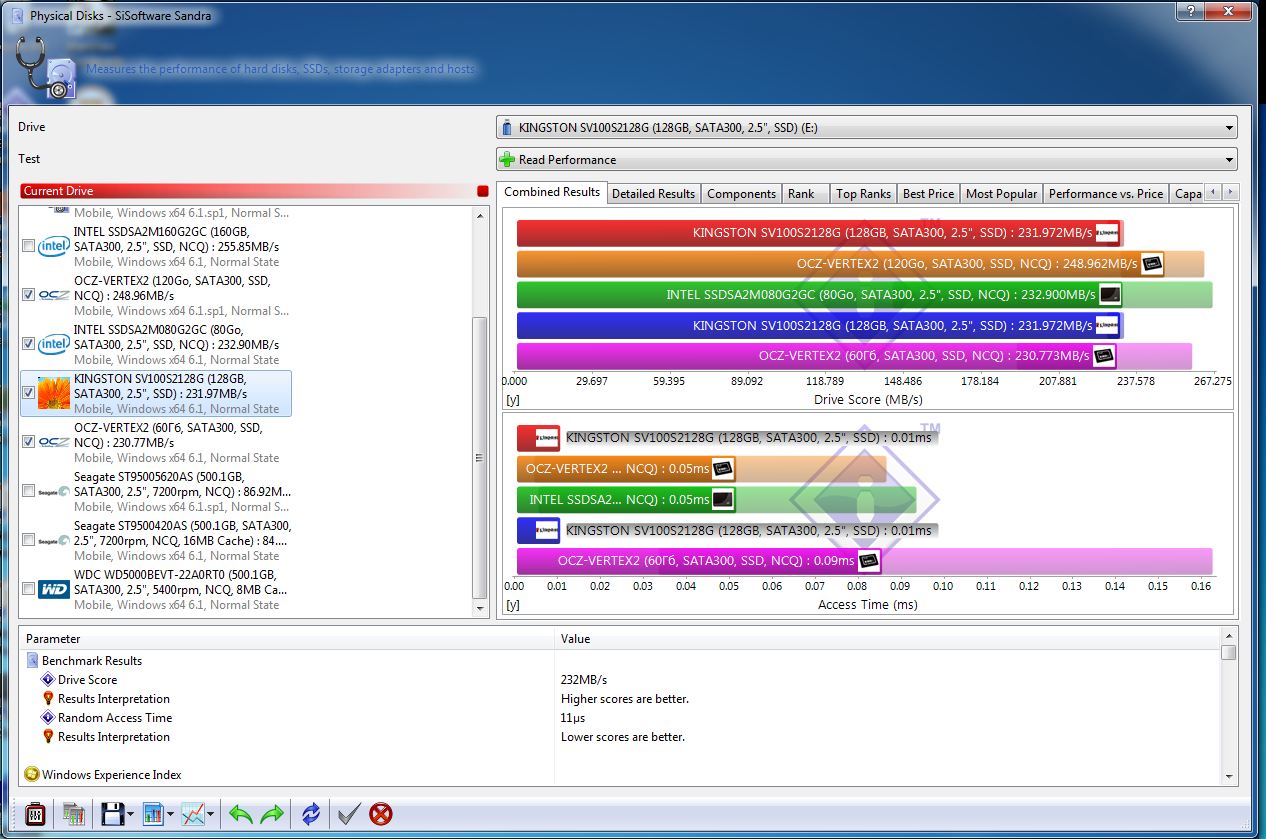
Task: Click the flower icon for Kingston SV100S2128G
Action: tap(53, 393)
